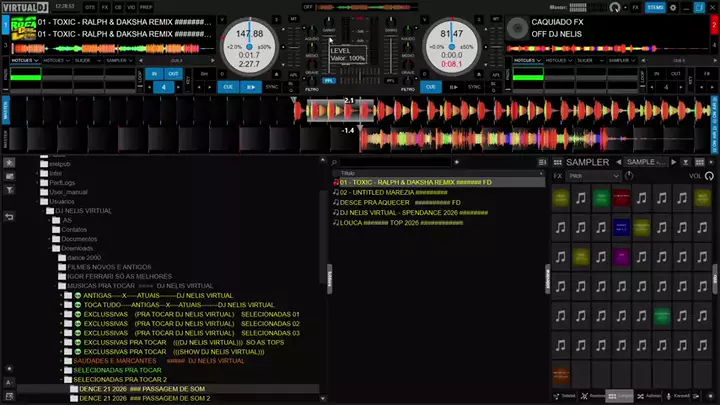Trigger the orange sample pad in bottom row
Screen dimensions: 720x405
(x=561, y=375)
